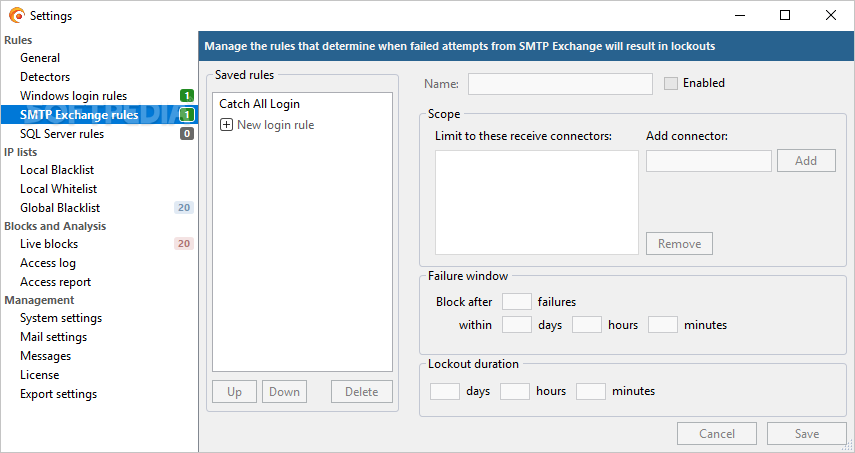Click the Cancel button

pos(716,433)
